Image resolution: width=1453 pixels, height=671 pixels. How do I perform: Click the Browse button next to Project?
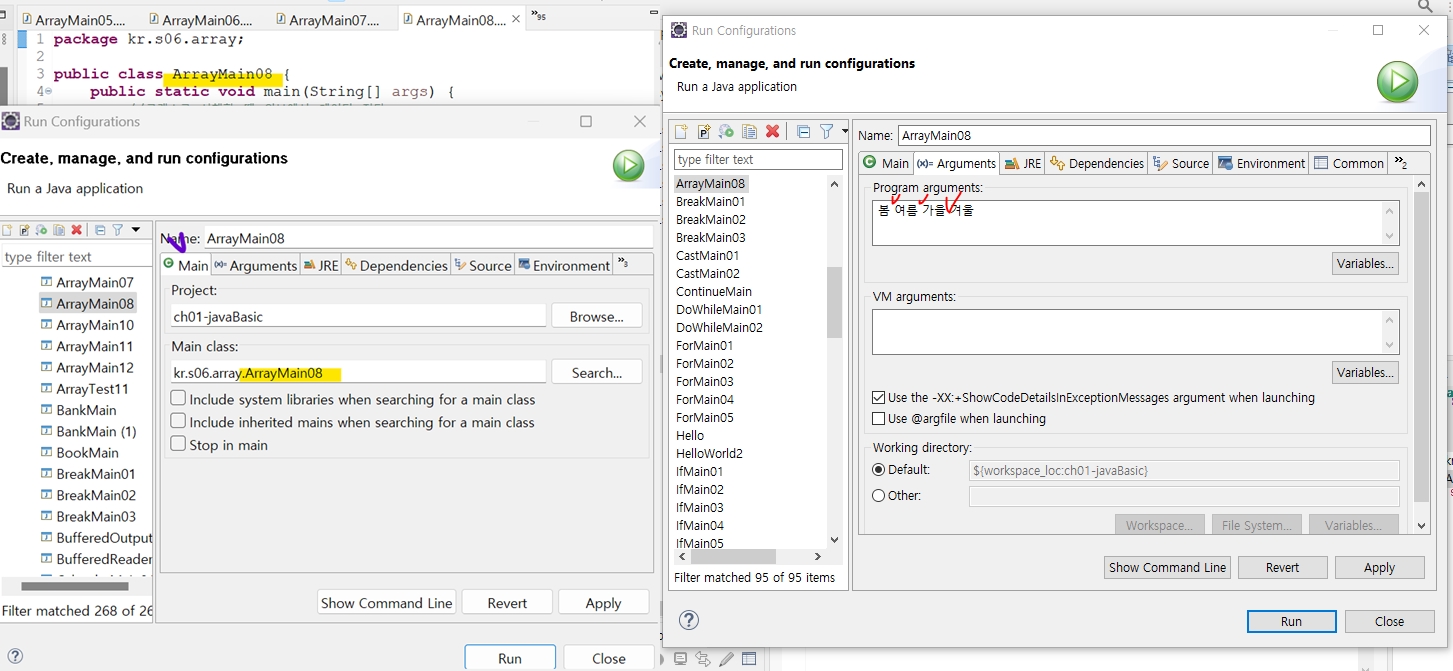tap(596, 316)
